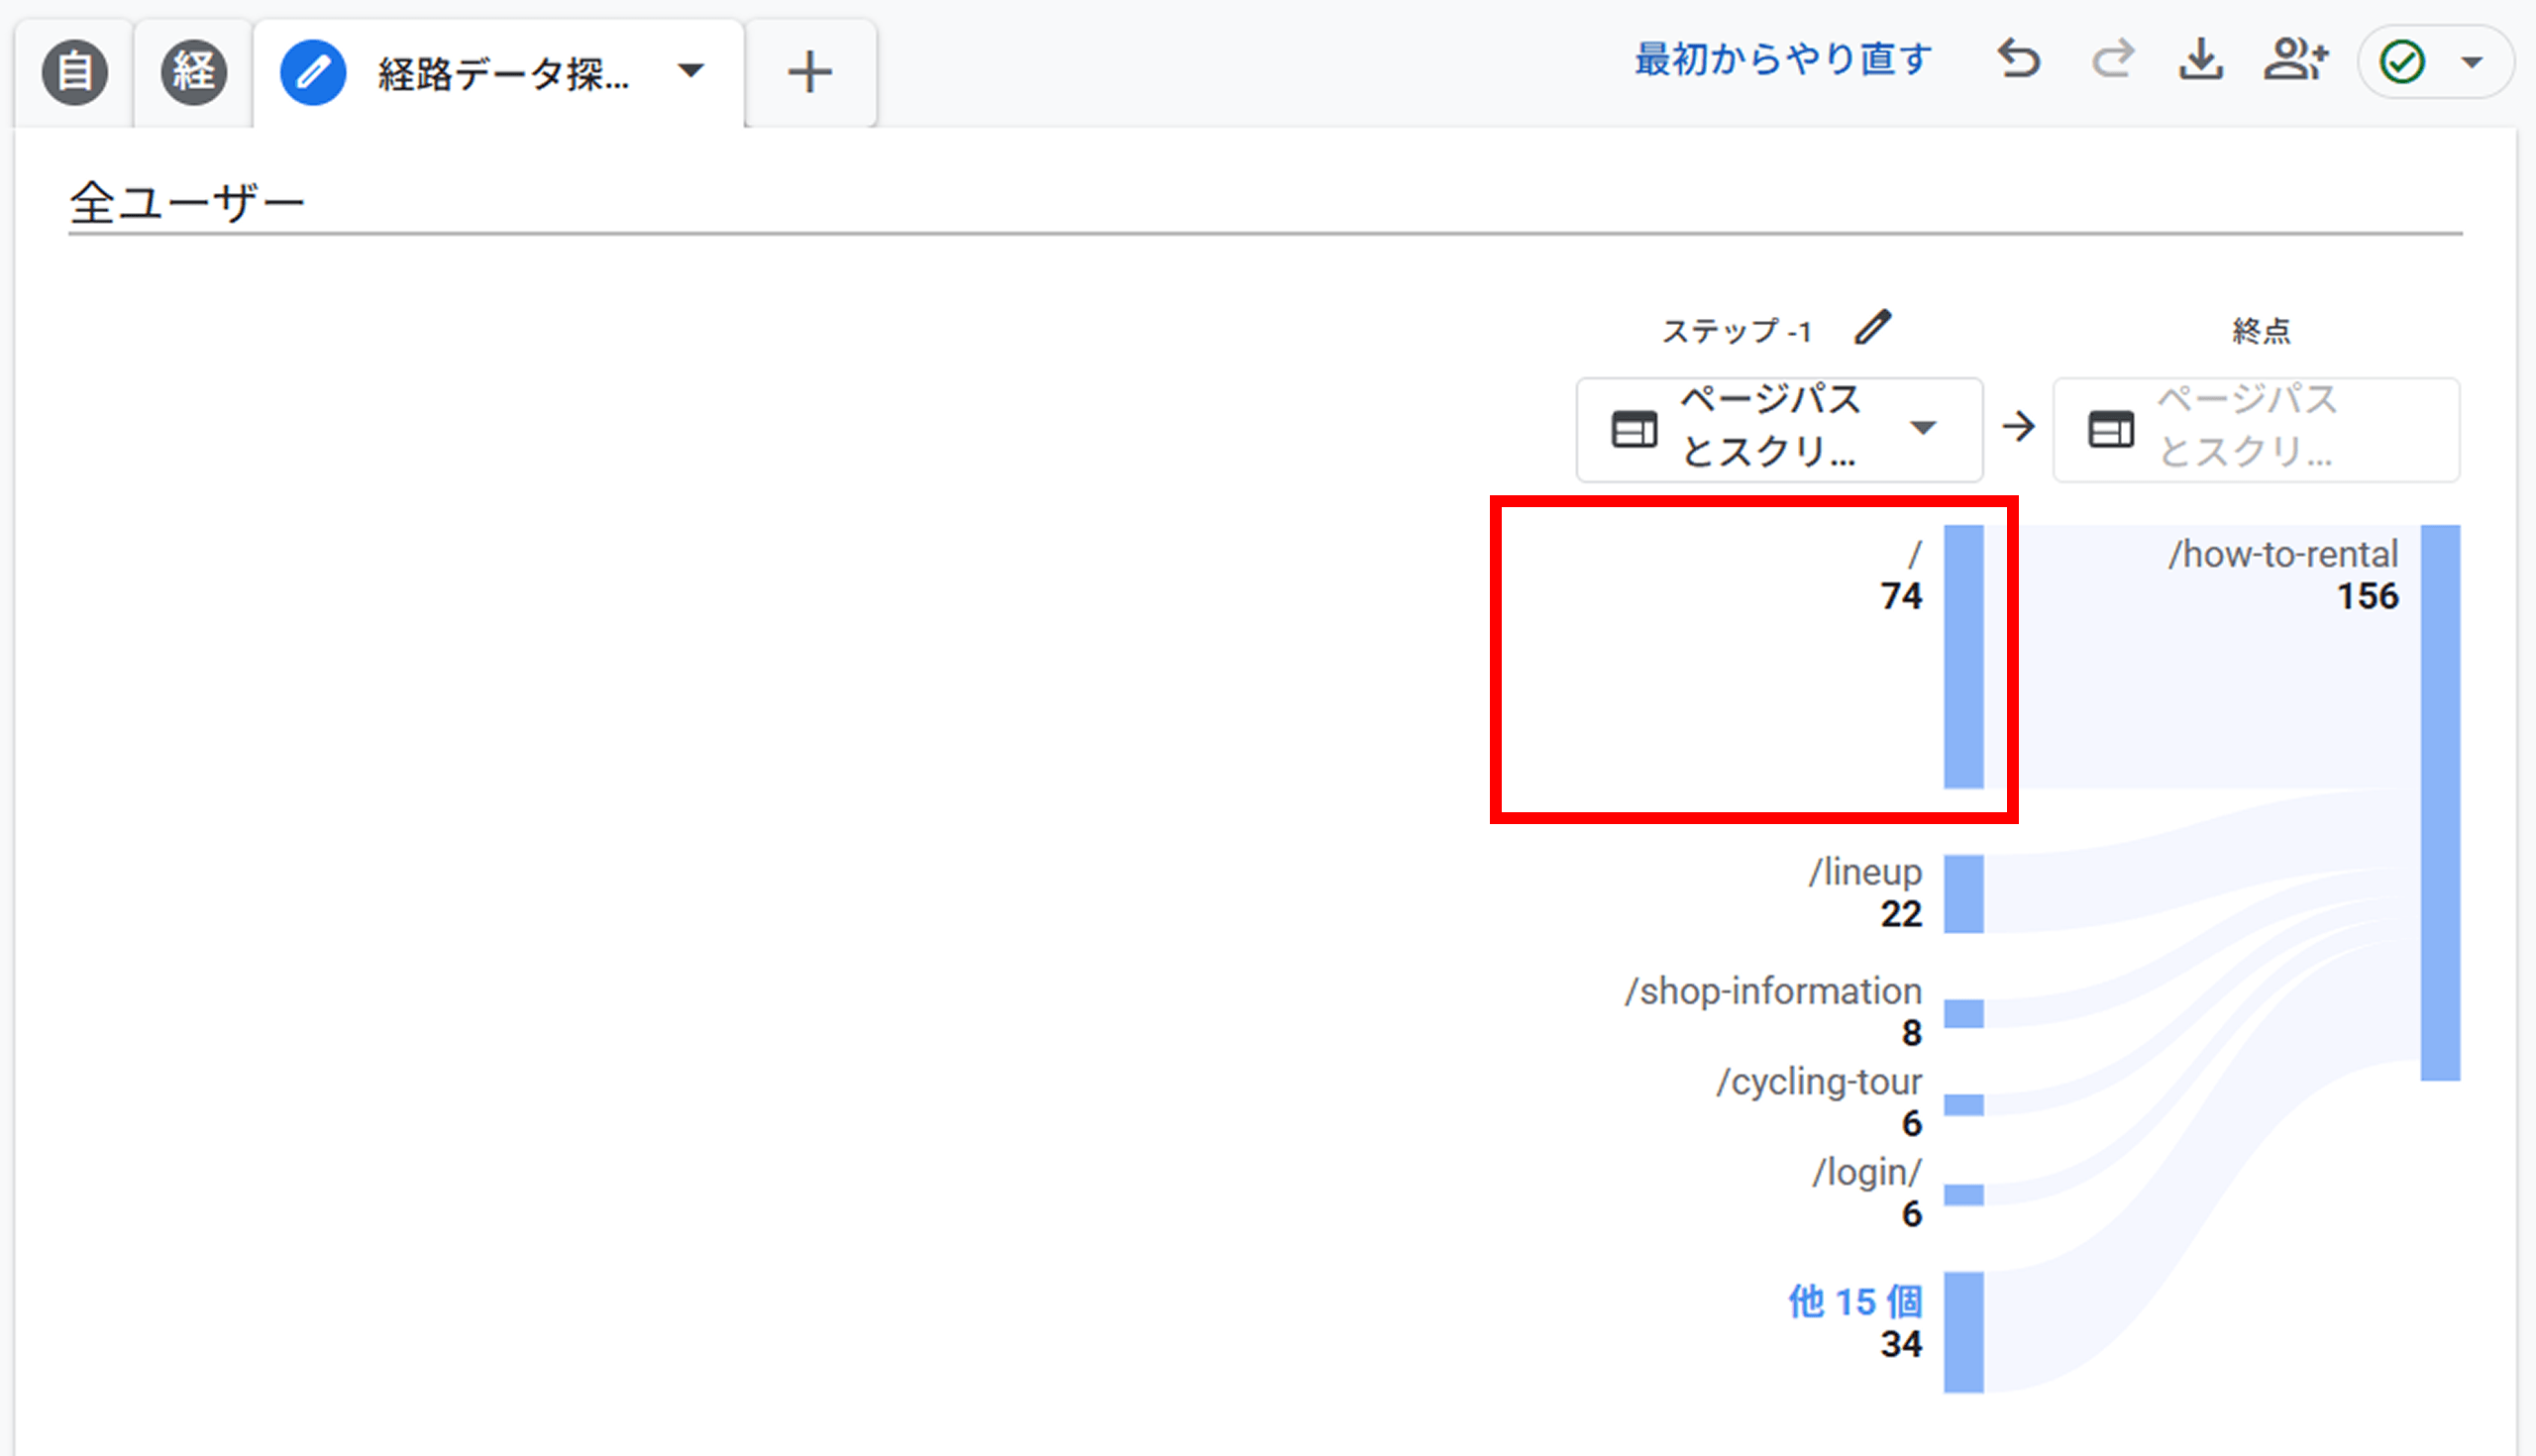This screenshot has height=1456, width=2536.
Task: Undo the last change
Action: click(x=2019, y=58)
